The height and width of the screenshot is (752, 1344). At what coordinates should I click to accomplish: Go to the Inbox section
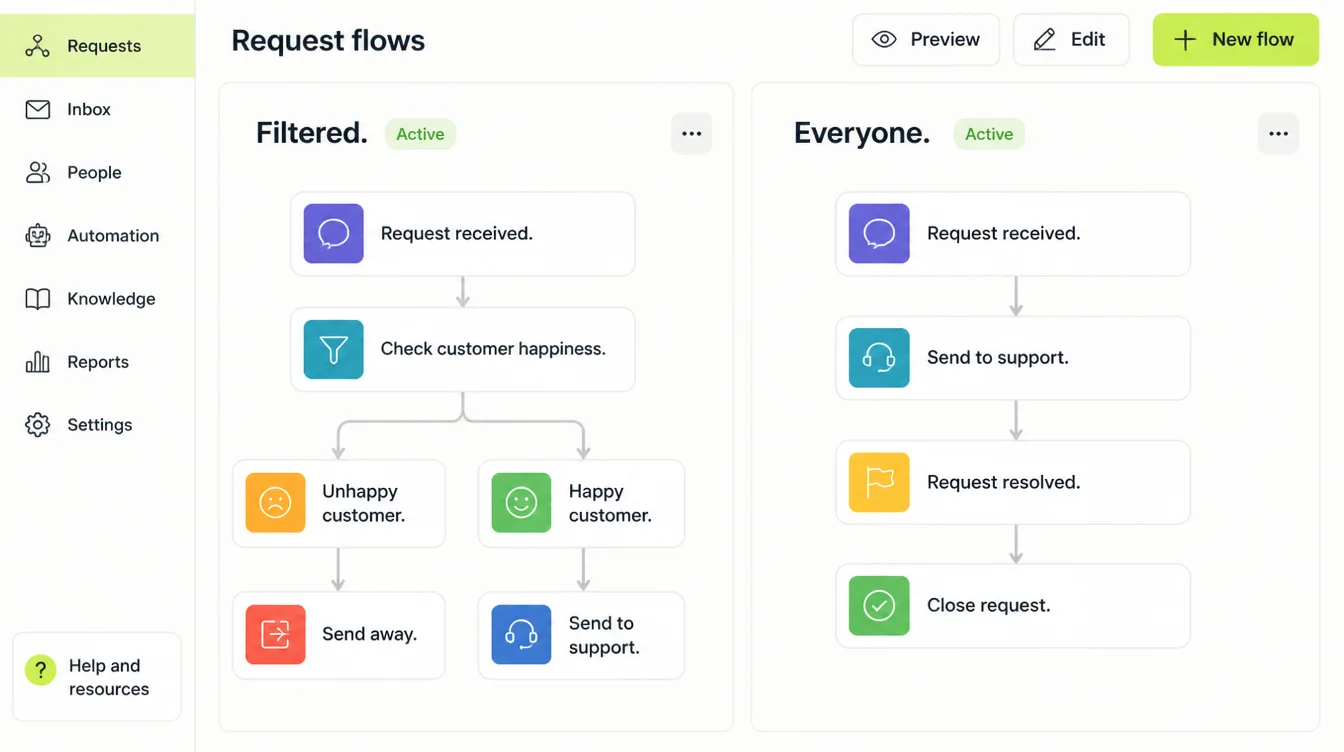(x=97, y=109)
